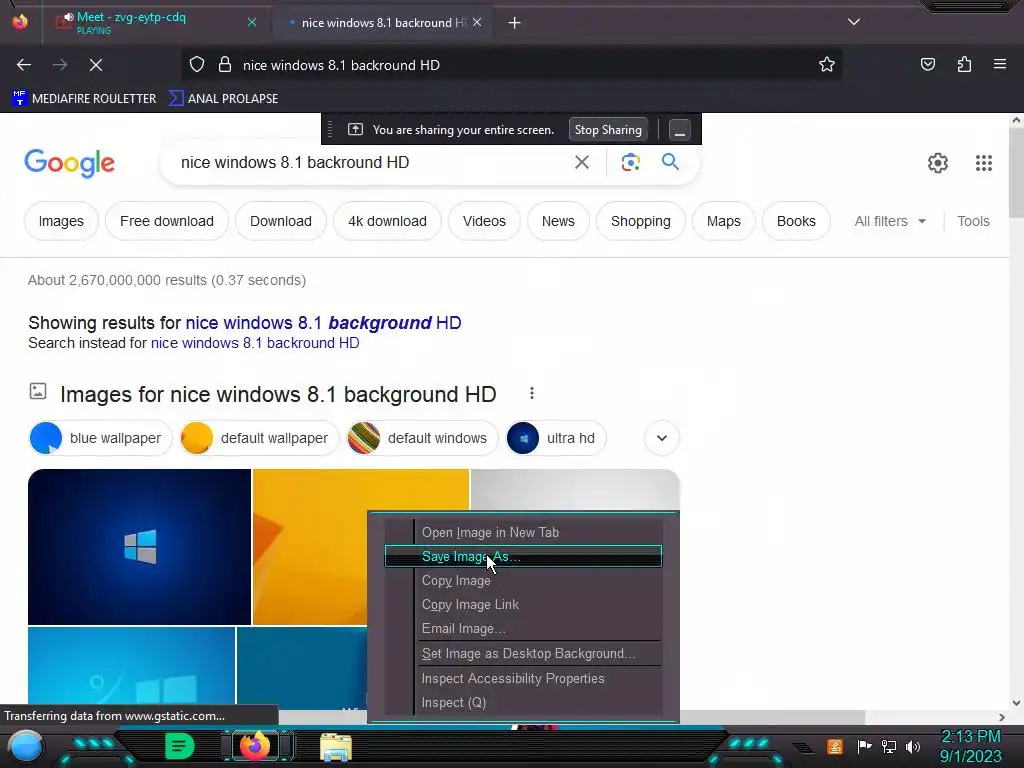Open the list all tabs chevron
Screen dimensions: 1024x768
point(854,22)
